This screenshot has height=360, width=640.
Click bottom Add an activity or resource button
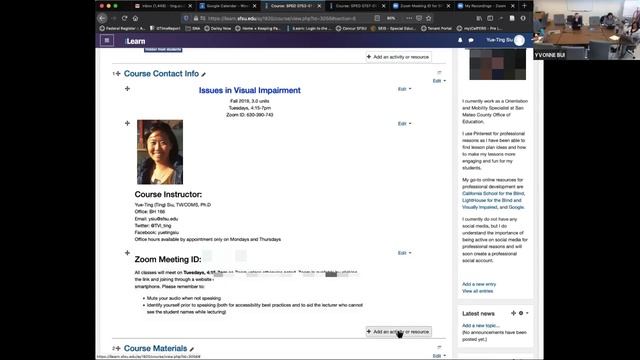(398, 332)
